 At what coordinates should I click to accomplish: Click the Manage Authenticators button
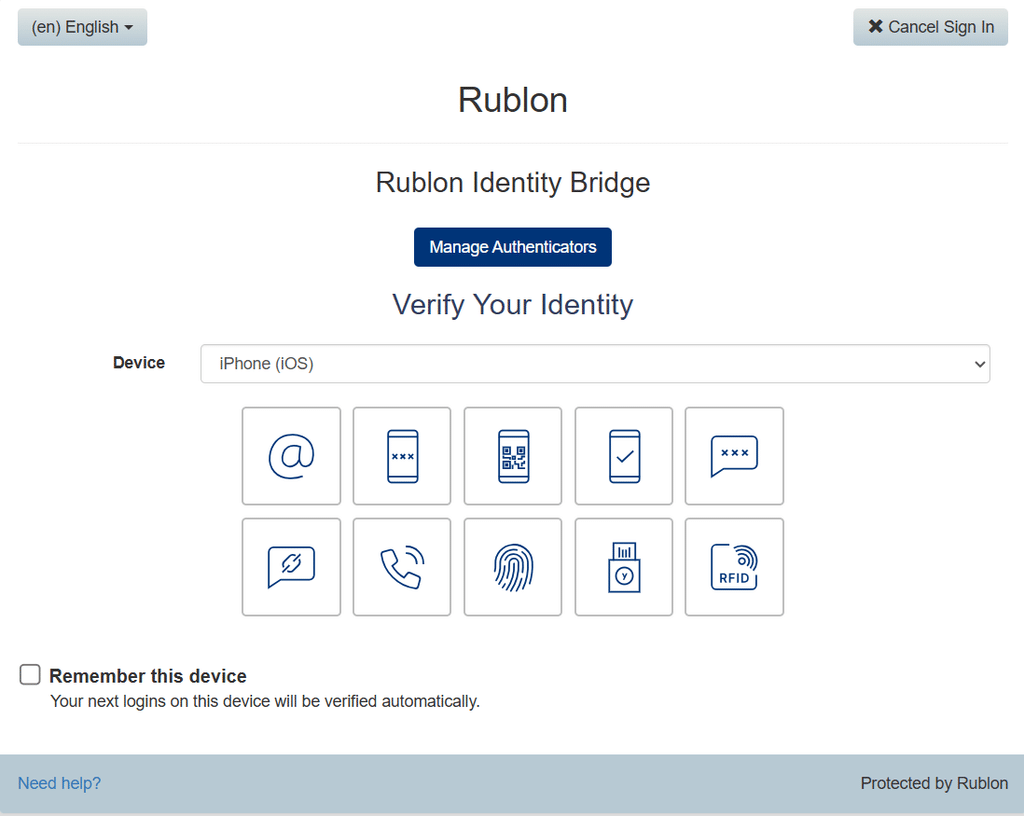pyautogui.click(x=513, y=247)
